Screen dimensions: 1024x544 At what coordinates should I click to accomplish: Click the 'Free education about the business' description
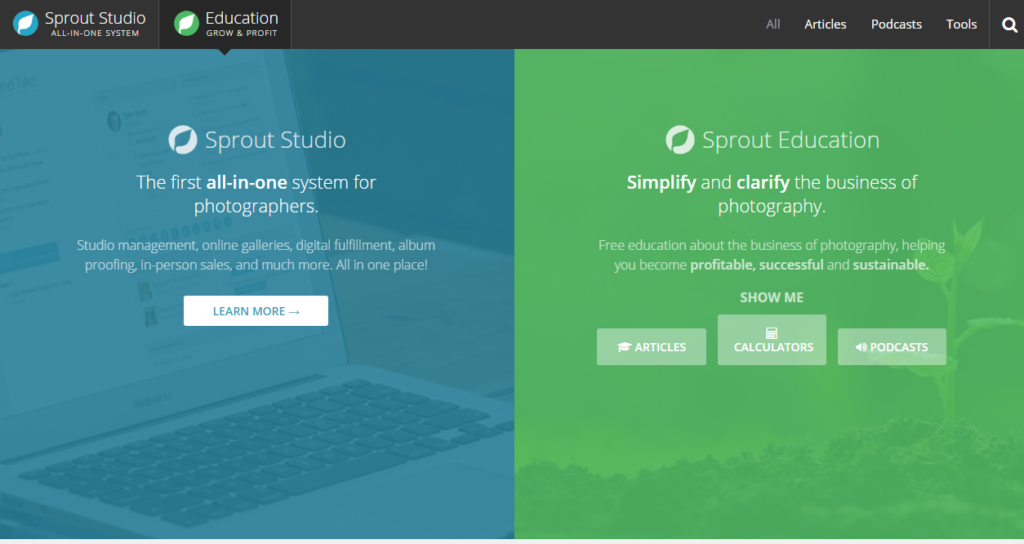click(x=771, y=255)
